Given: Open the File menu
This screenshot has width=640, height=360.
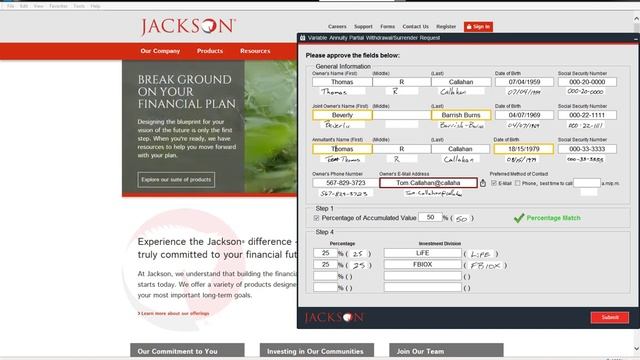Looking at the screenshot, I should (x=11, y=6).
